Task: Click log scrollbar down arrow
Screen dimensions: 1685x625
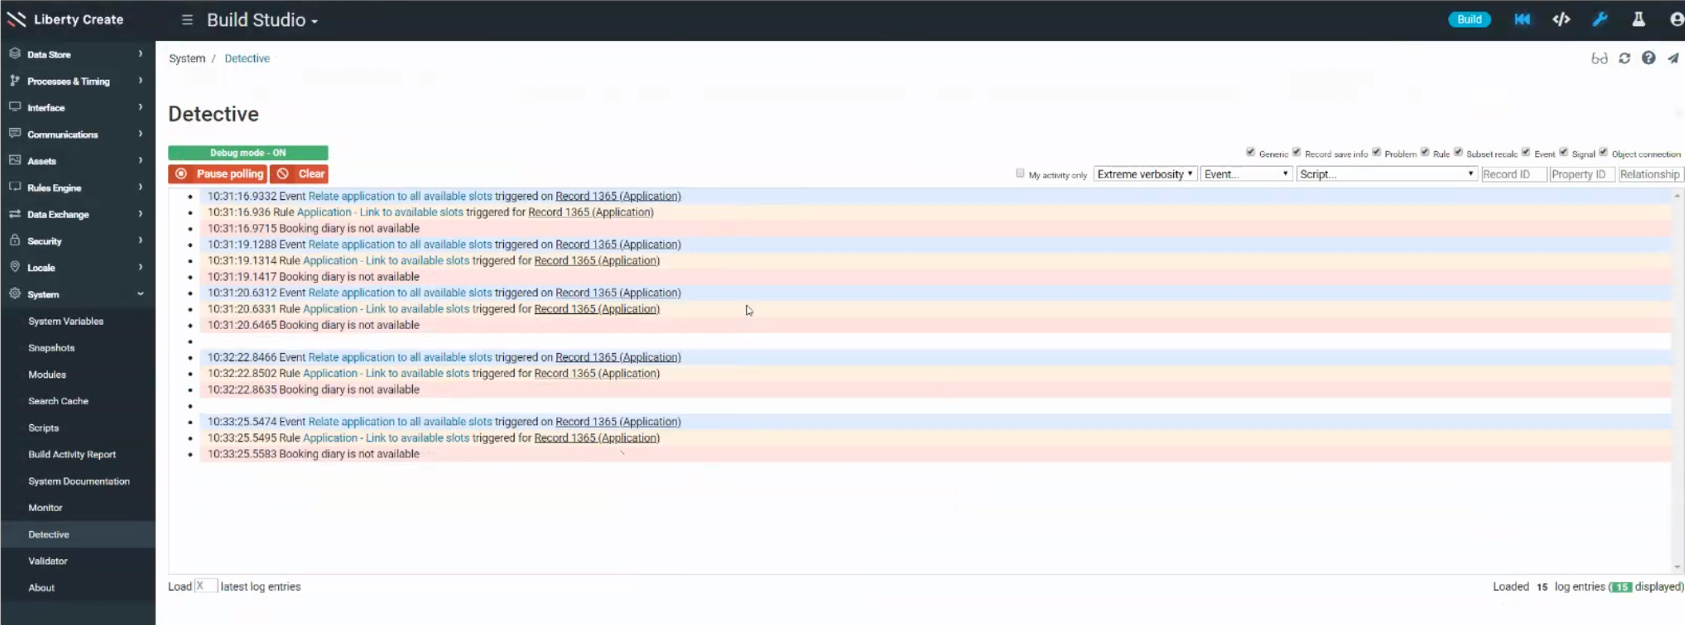Action: tap(1677, 567)
